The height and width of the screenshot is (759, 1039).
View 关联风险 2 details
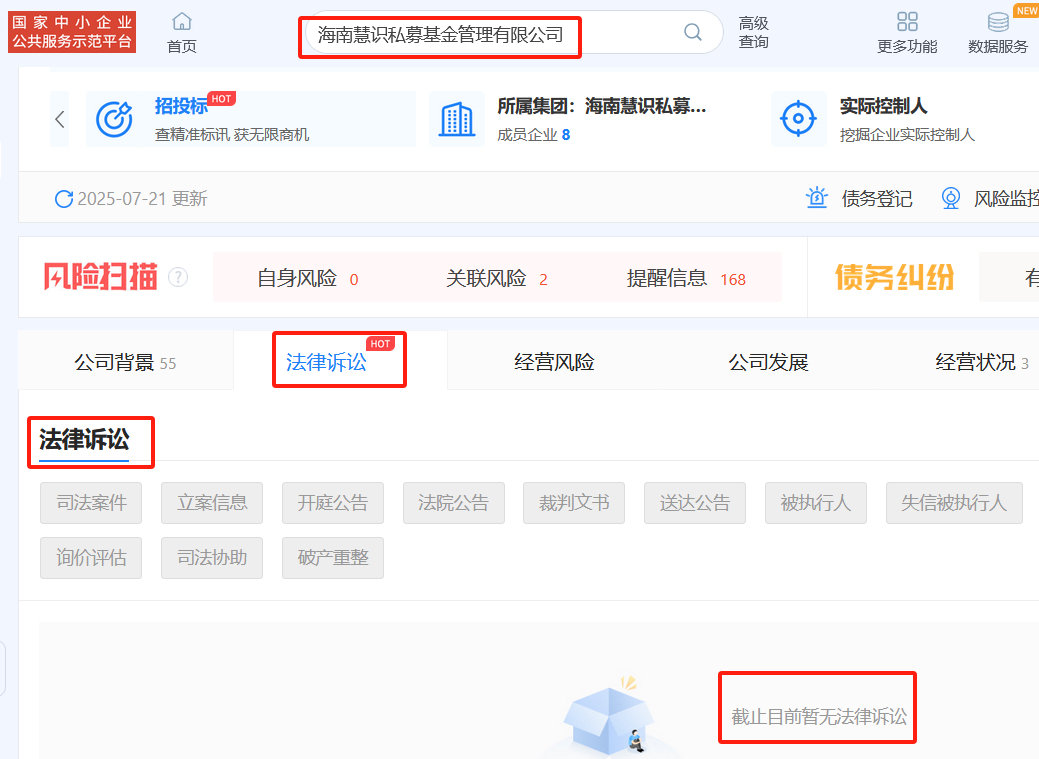[x=497, y=278]
